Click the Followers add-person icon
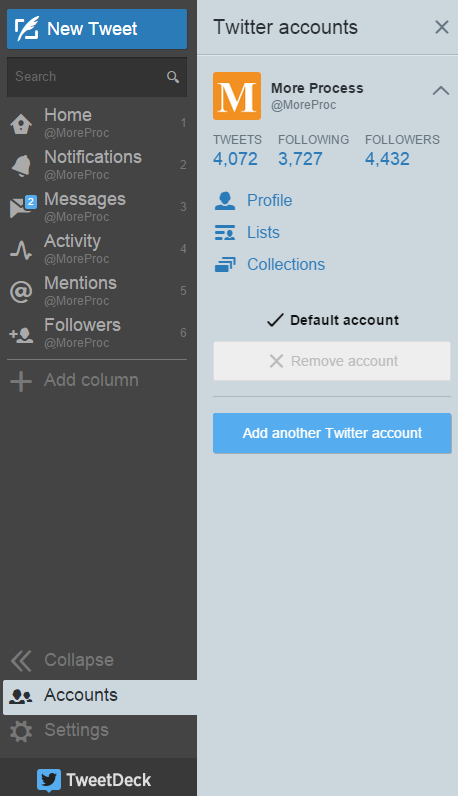 21,335
